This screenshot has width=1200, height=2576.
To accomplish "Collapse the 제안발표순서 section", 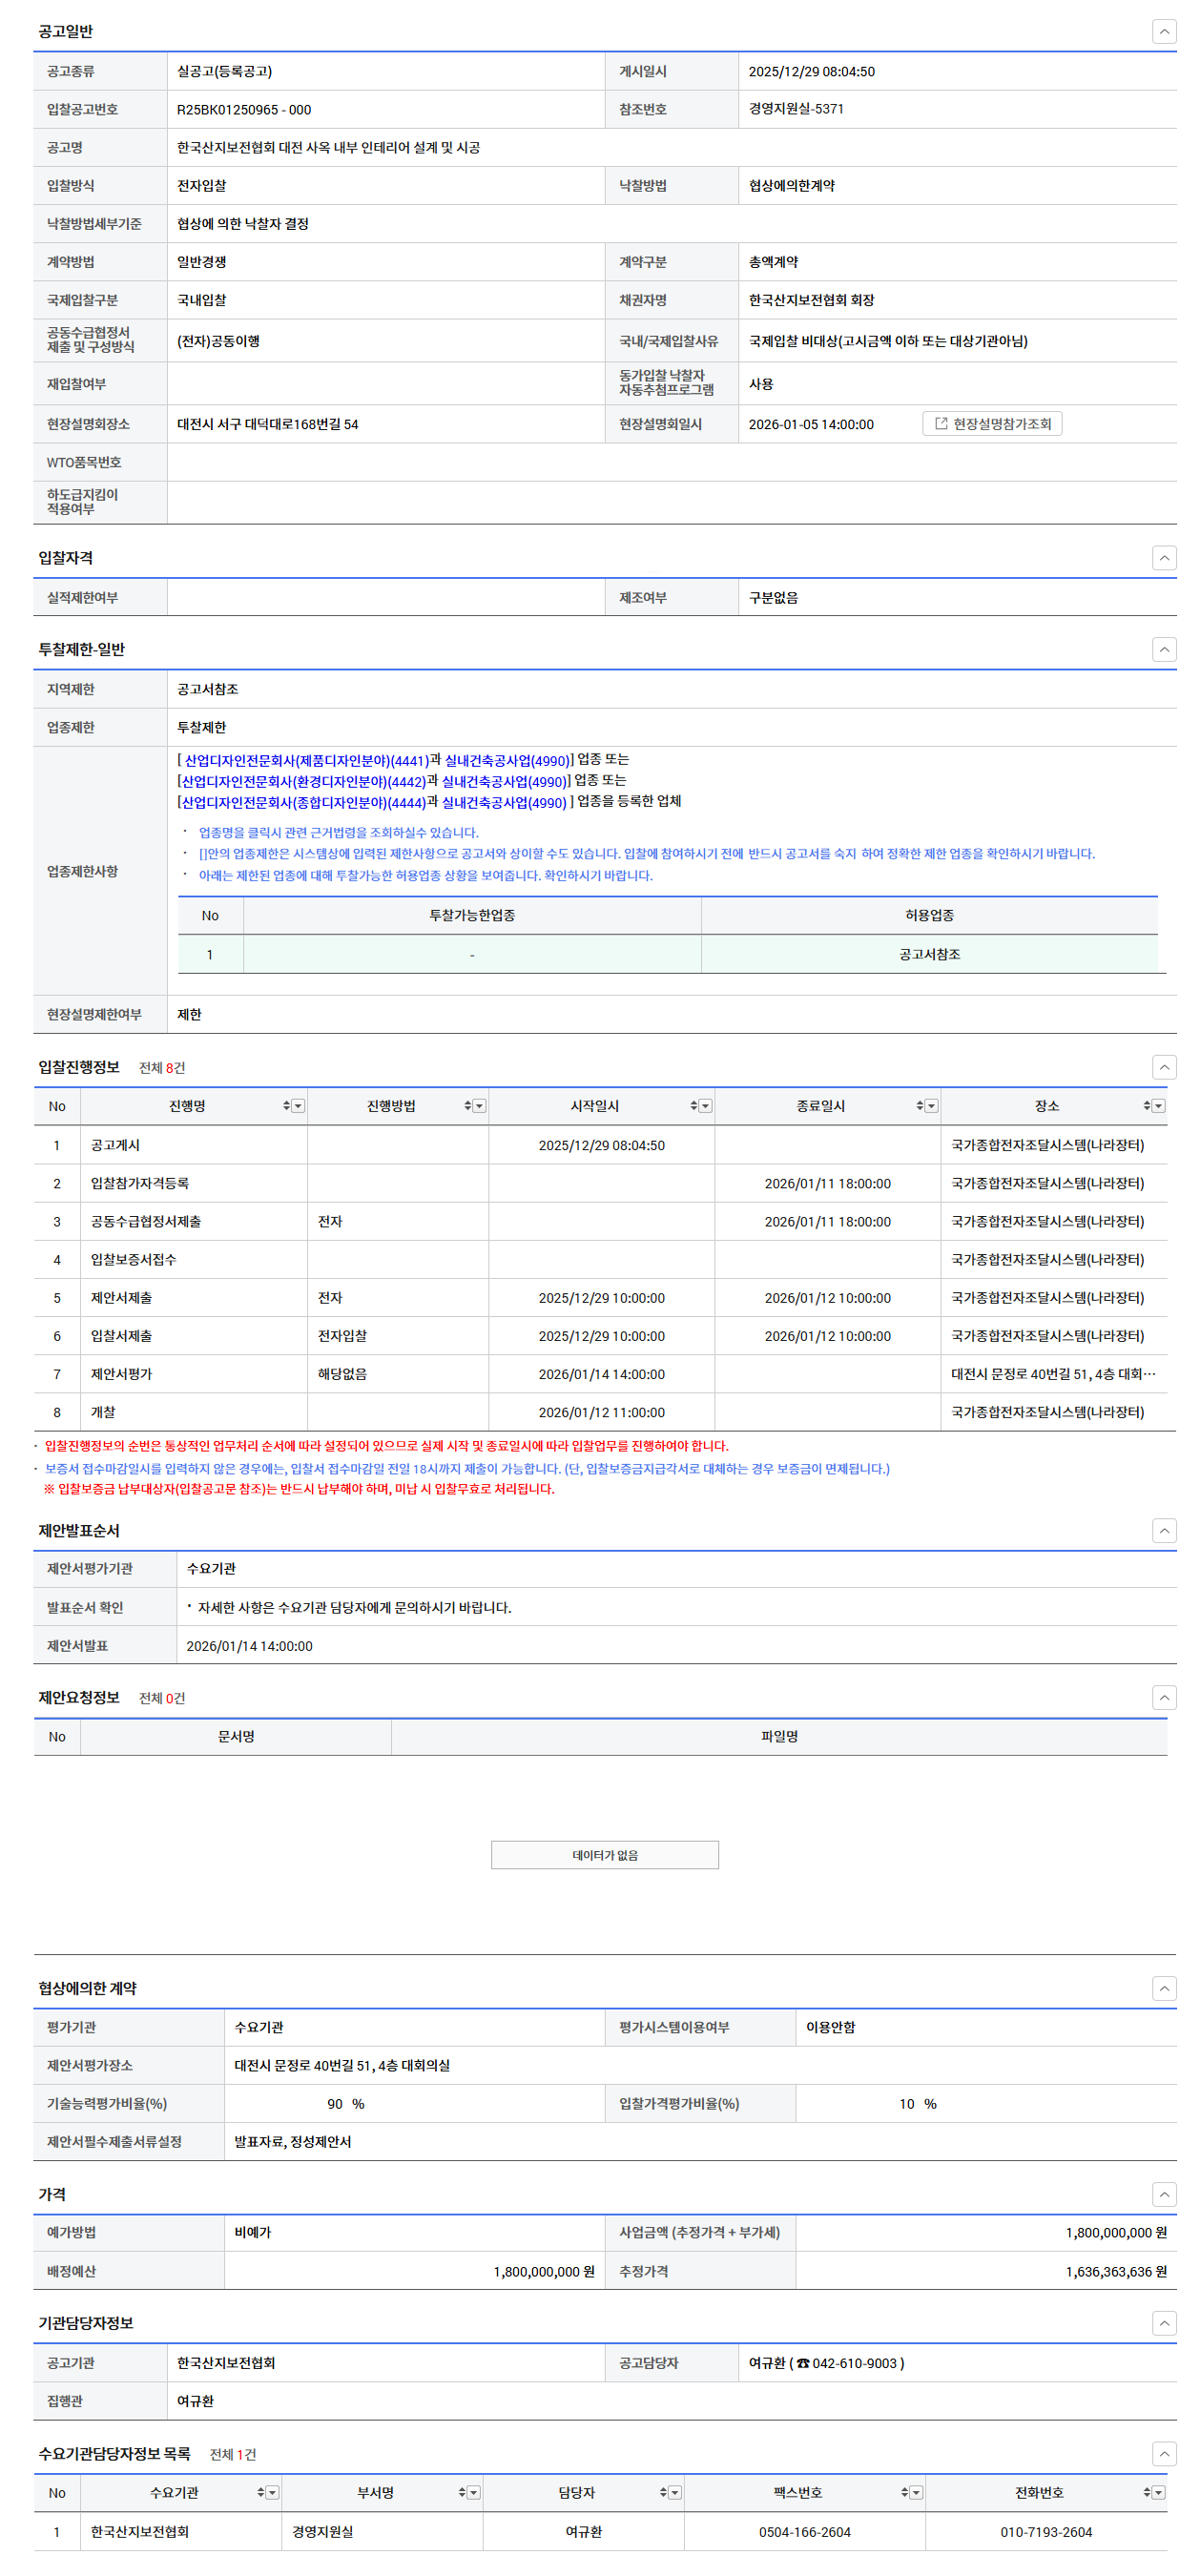I will [1163, 1530].
